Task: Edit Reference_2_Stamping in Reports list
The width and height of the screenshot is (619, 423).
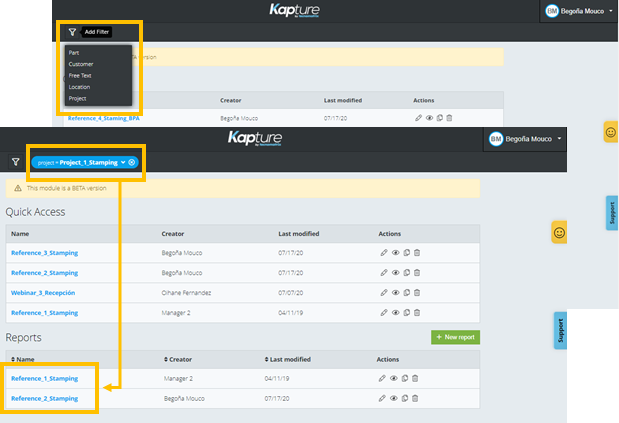Action: pos(382,399)
